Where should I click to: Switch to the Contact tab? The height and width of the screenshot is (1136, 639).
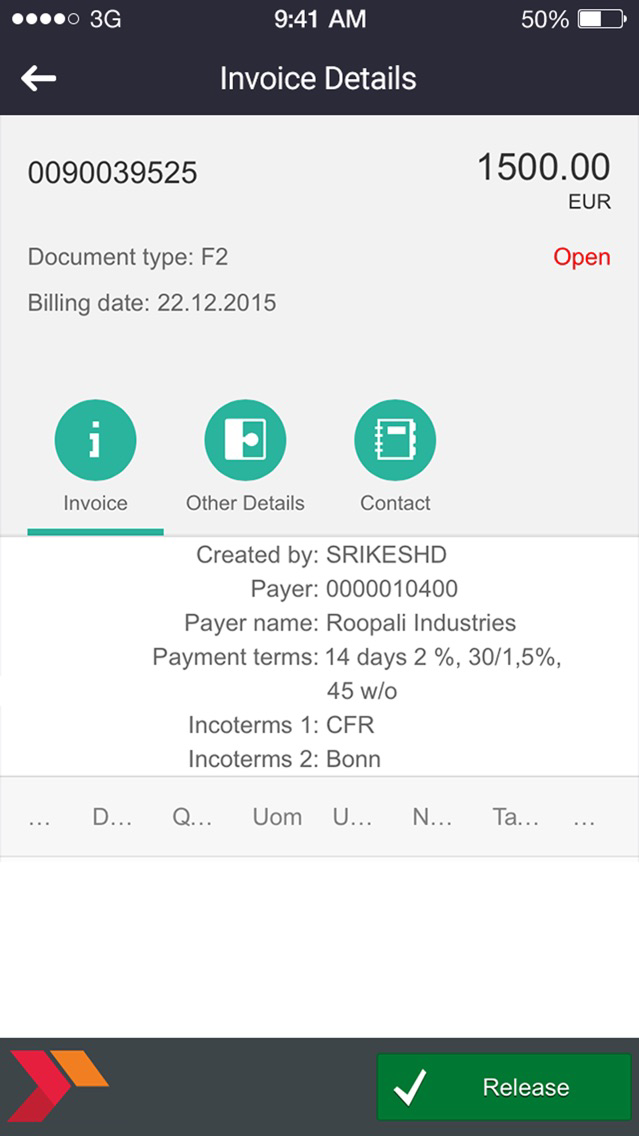point(394,503)
